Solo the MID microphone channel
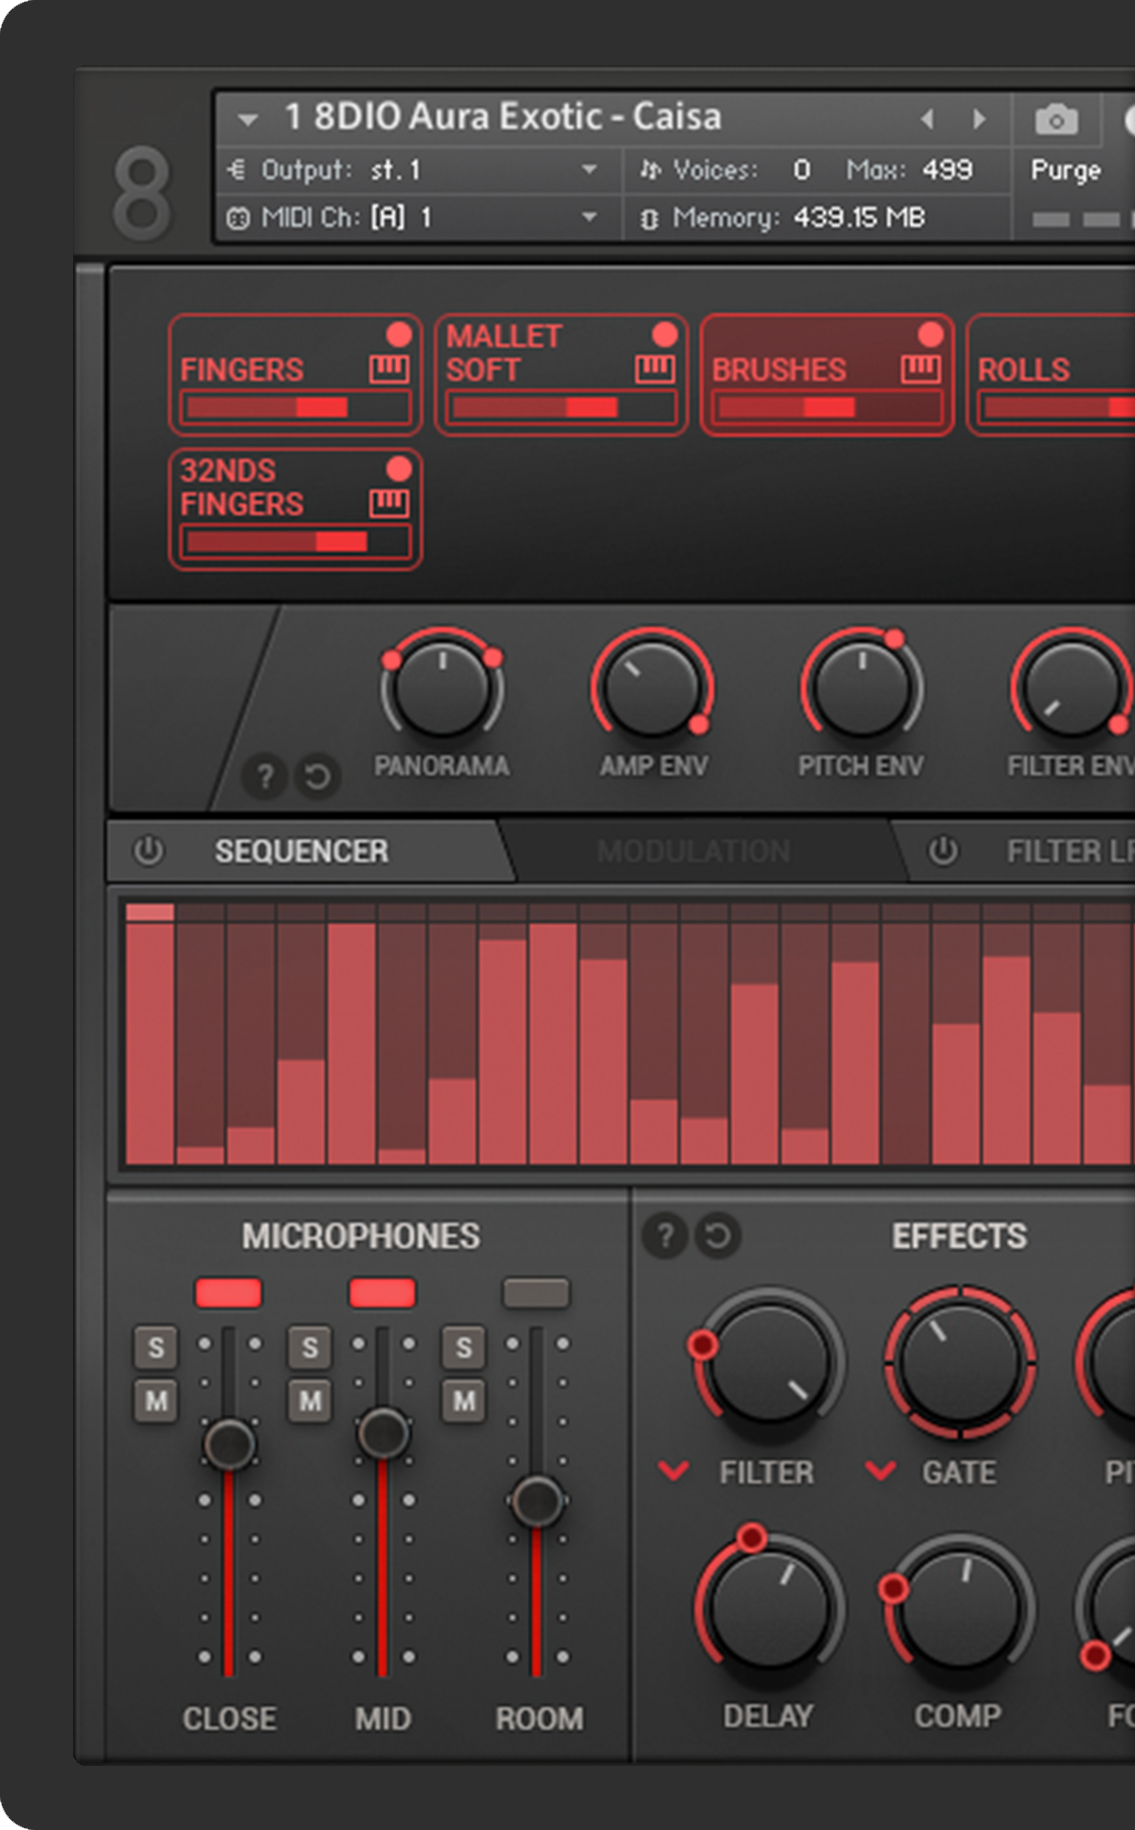Image resolution: width=1135 pixels, height=1830 pixels. (x=310, y=1348)
